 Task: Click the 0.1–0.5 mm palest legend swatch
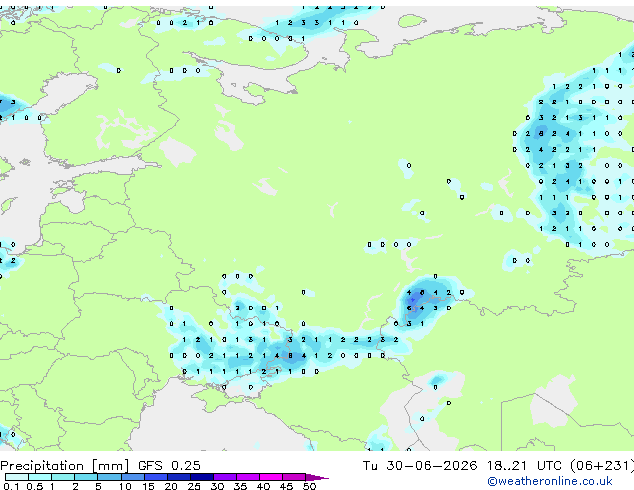coord(17,477)
